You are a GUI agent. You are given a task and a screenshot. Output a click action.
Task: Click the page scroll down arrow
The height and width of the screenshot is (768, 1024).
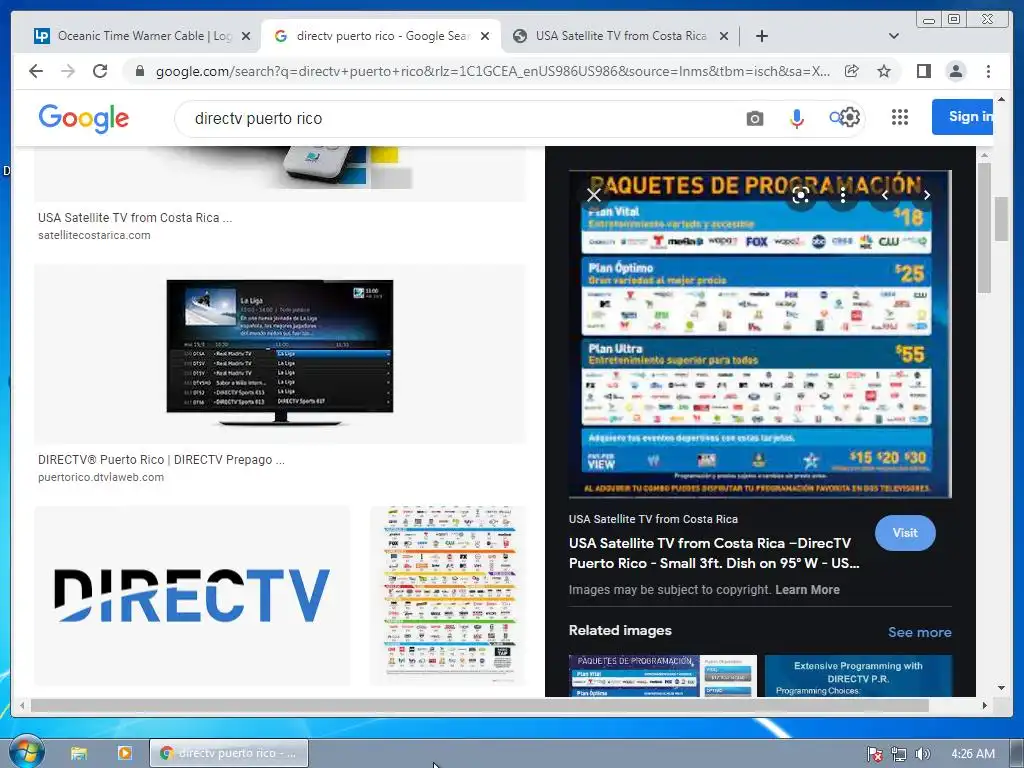coord(1001,687)
